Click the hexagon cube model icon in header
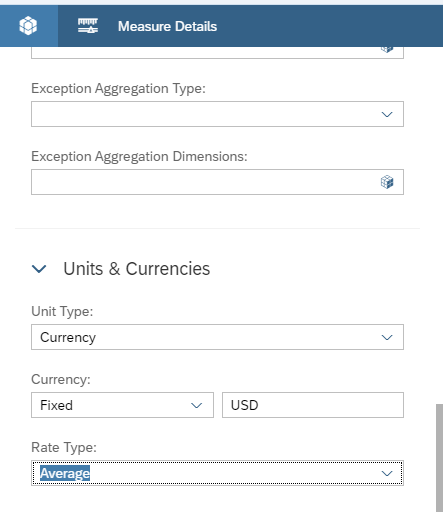Viewport: 443px width, 512px height. pyautogui.click(x=28, y=26)
